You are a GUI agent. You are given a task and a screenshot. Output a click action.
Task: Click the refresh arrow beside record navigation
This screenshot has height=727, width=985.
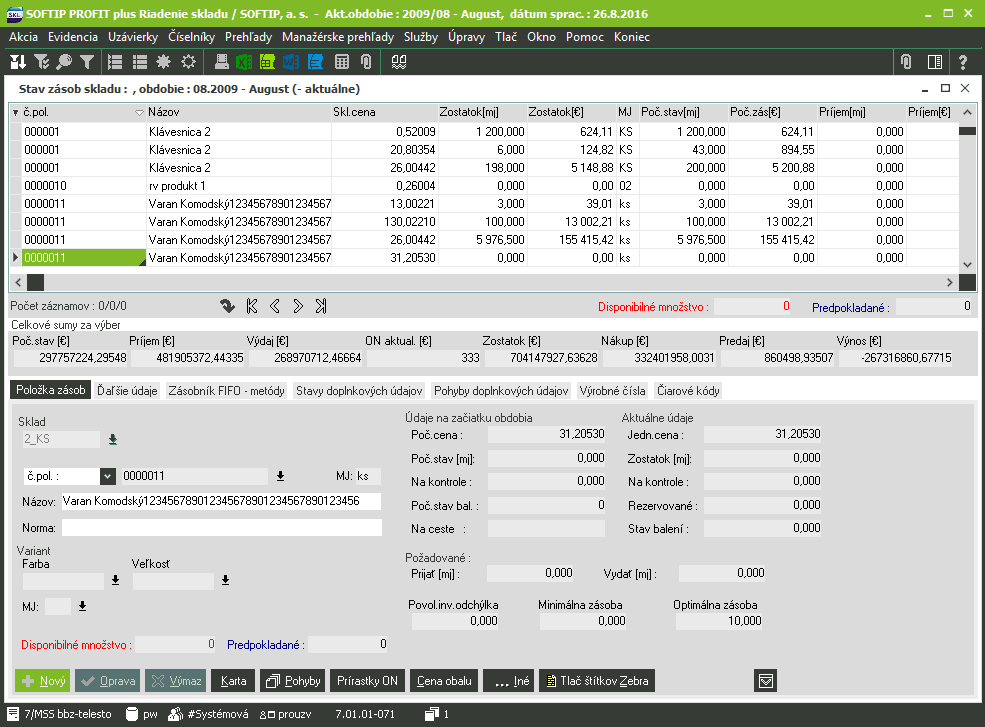tap(227, 306)
